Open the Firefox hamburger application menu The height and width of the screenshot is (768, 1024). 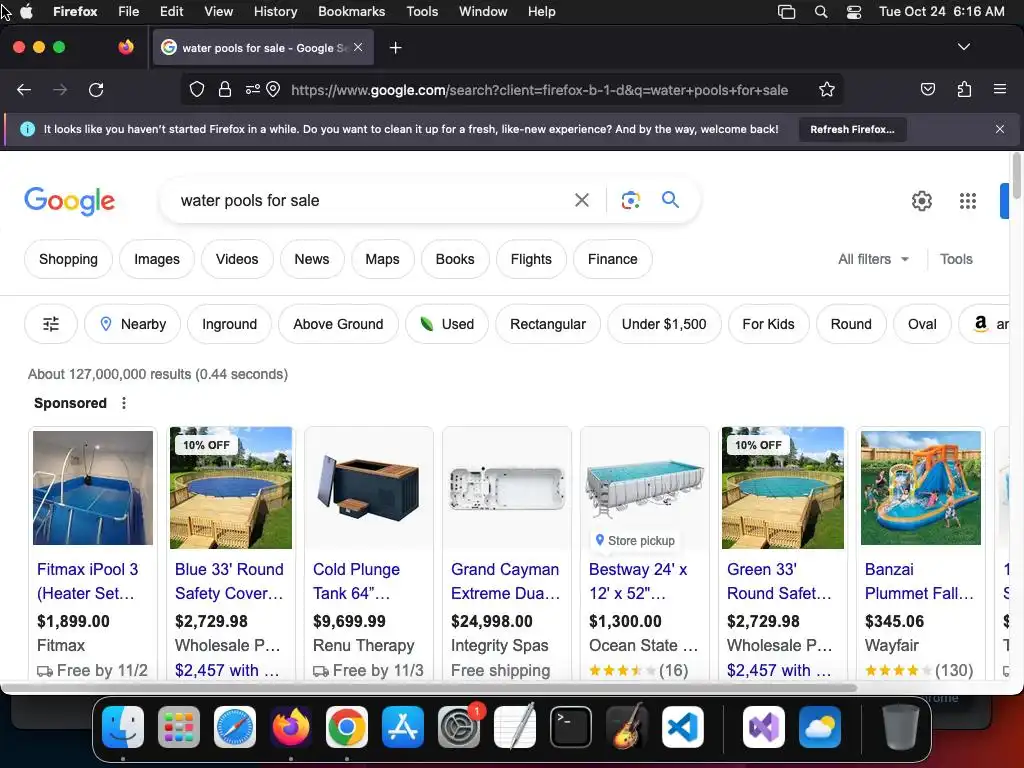1000,89
